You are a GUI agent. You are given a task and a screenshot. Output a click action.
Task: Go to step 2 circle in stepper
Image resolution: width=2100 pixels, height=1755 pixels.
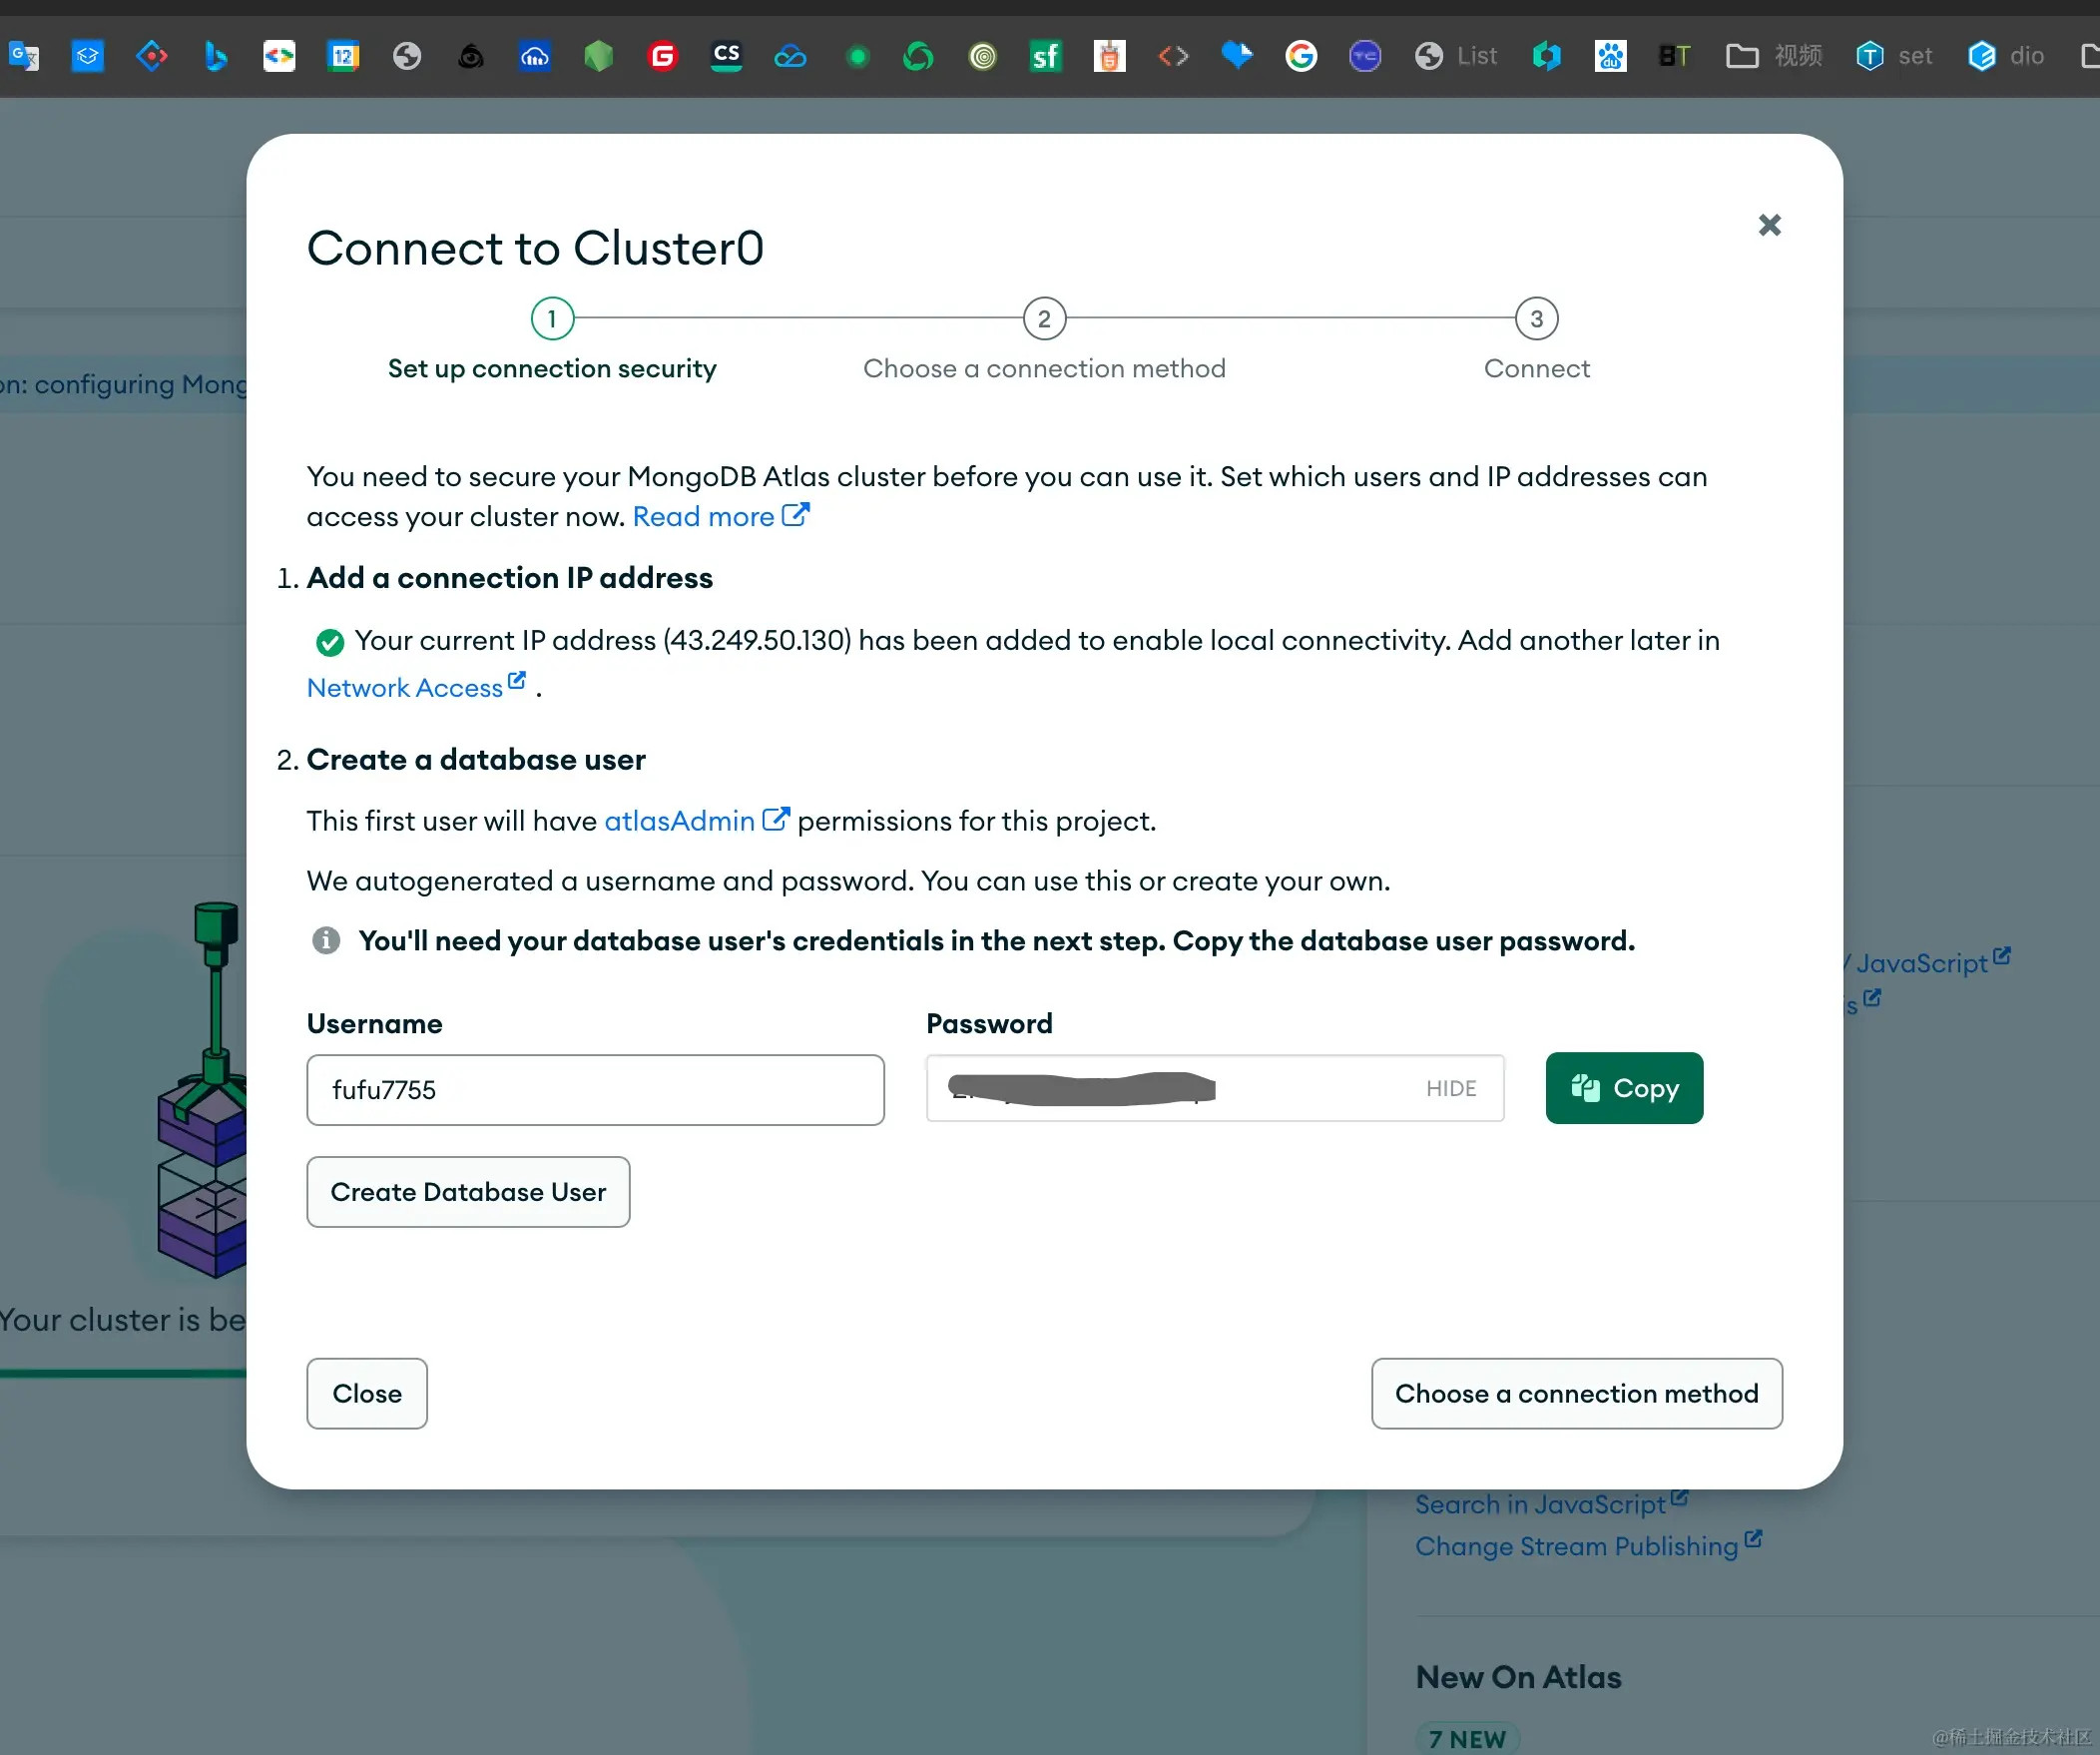(x=1044, y=319)
